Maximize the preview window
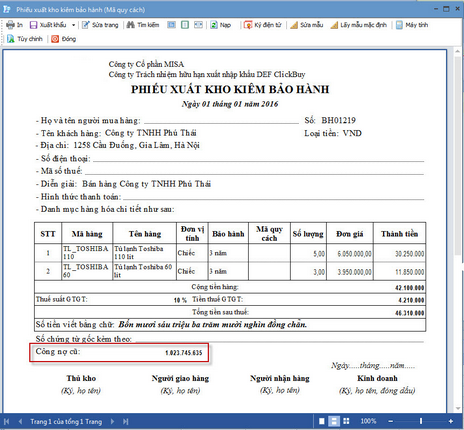The width and height of the screenshot is (464, 430). tap(446, 9)
